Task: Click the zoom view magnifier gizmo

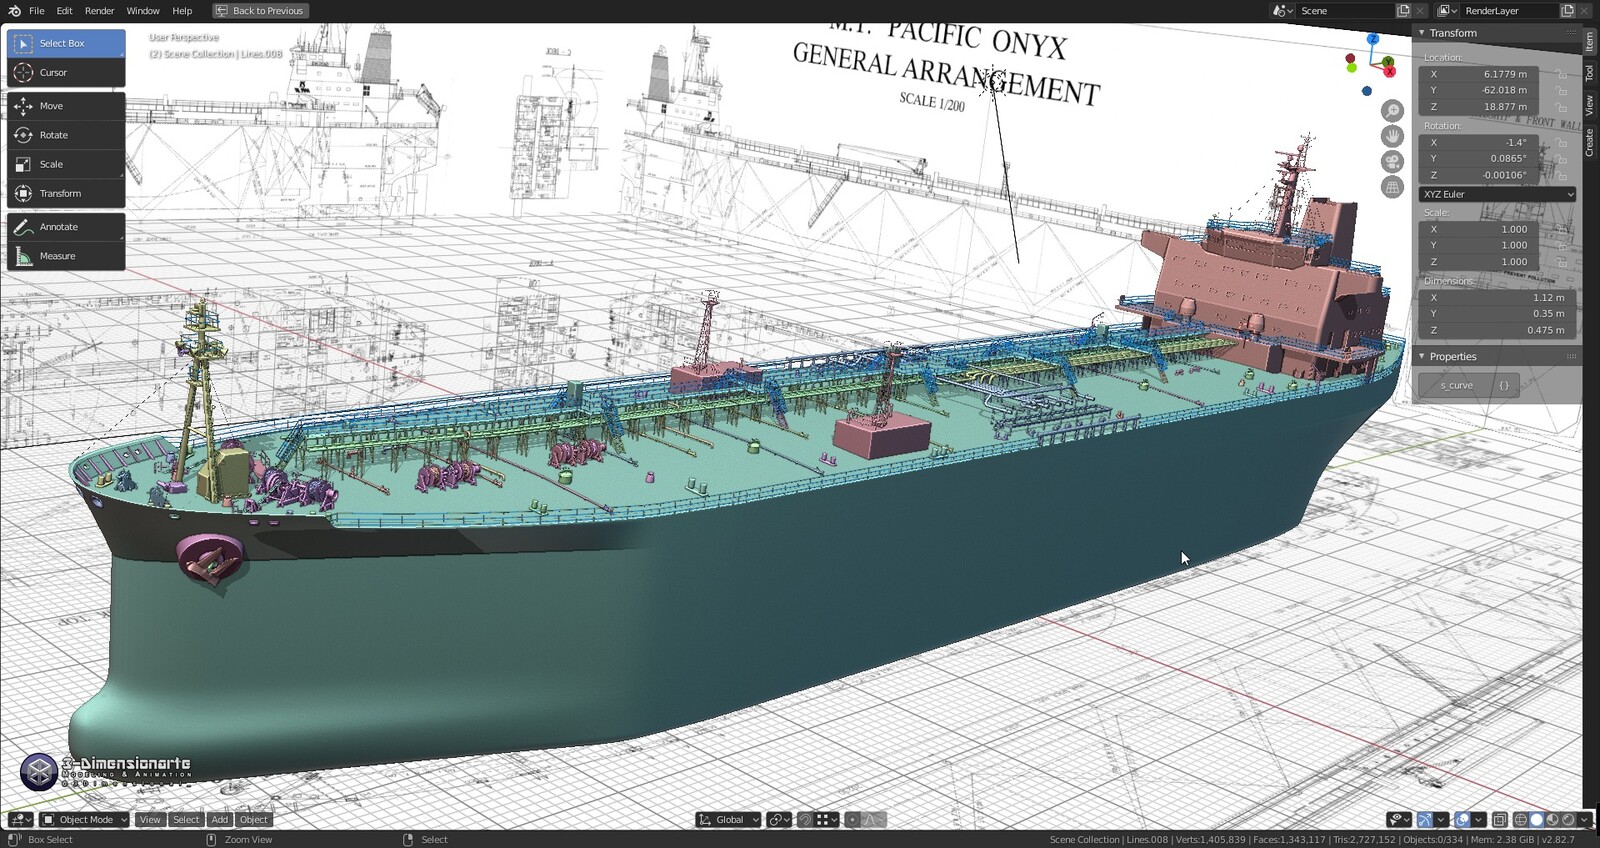Action: click(1392, 110)
